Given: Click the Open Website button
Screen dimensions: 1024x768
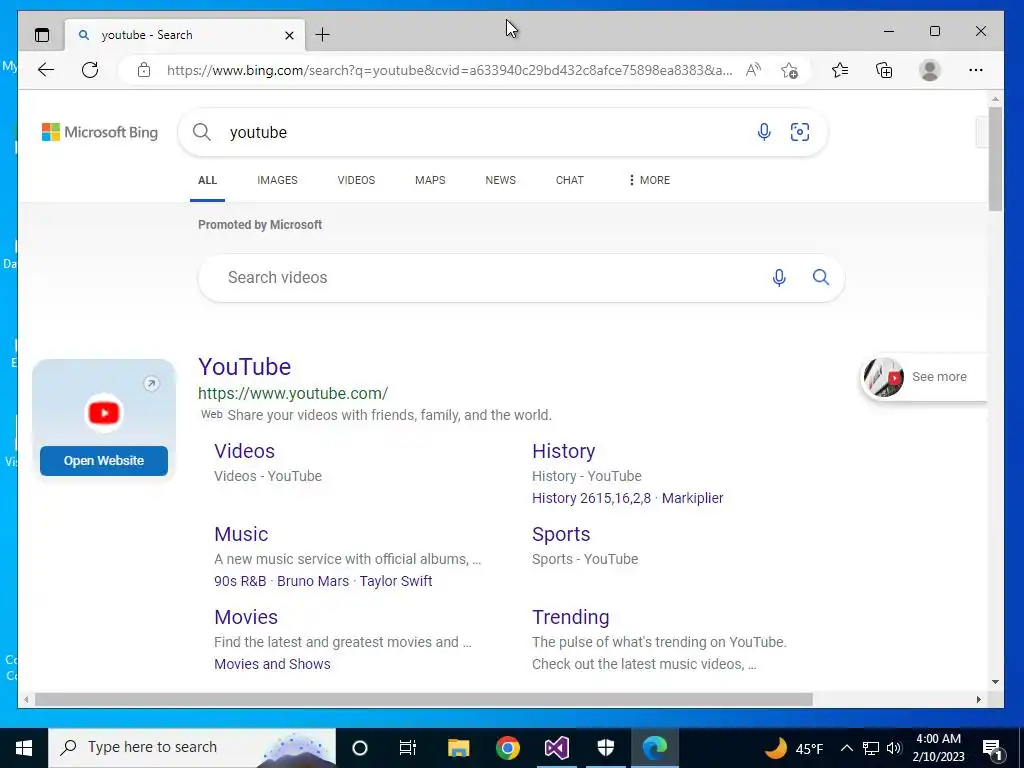Looking at the screenshot, I should [x=104, y=461].
